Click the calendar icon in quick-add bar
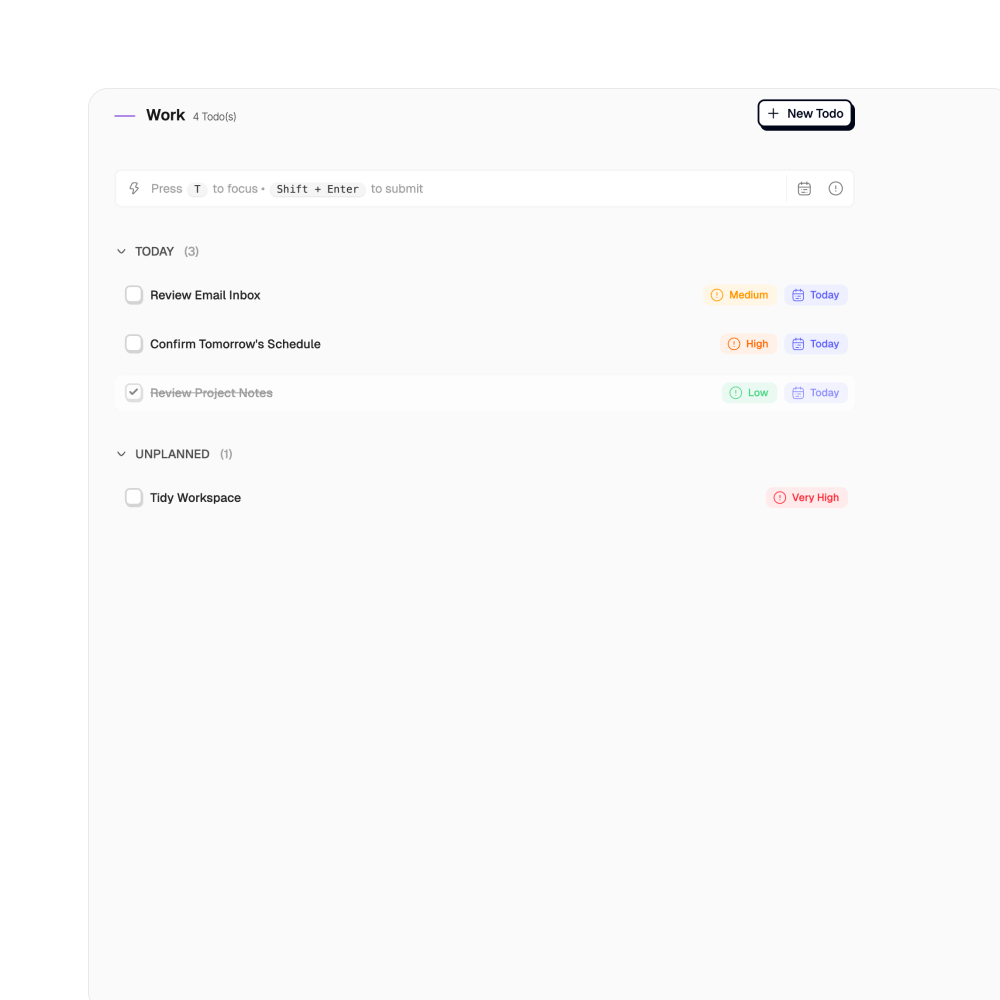This screenshot has height=1000, width=1000. [x=804, y=189]
